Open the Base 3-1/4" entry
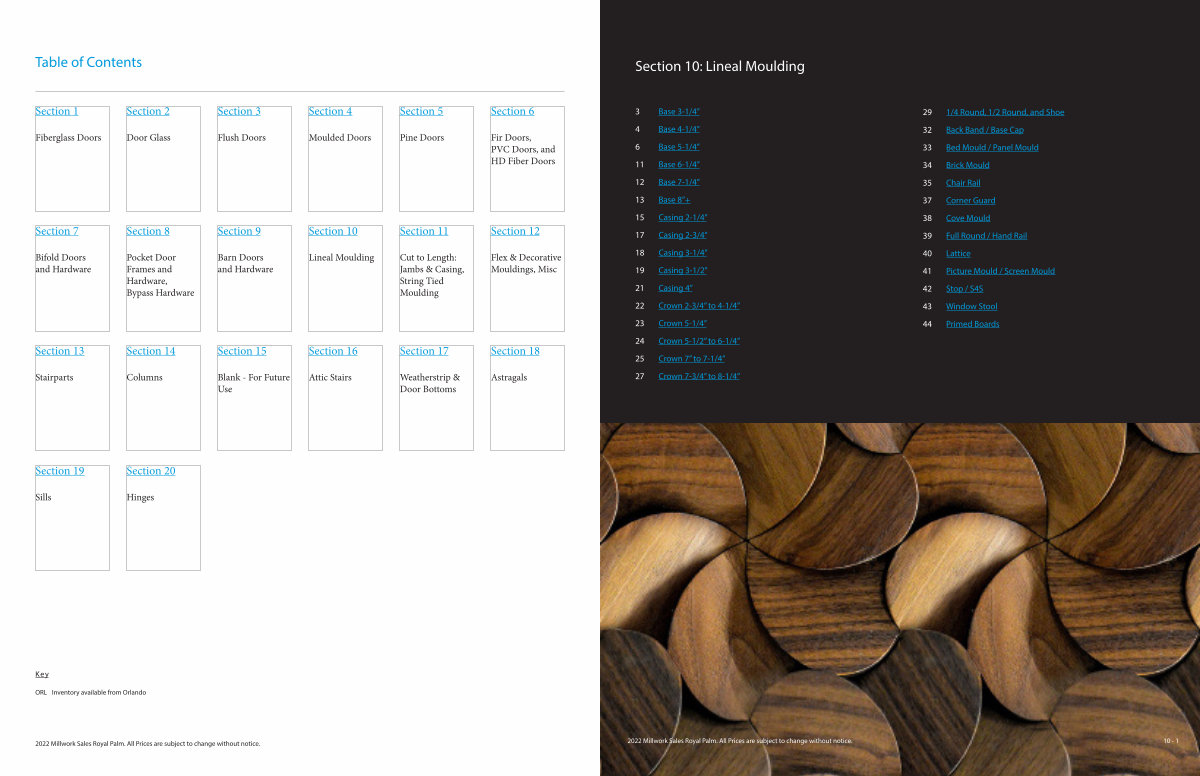The height and width of the screenshot is (776, 1200). coord(678,112)
